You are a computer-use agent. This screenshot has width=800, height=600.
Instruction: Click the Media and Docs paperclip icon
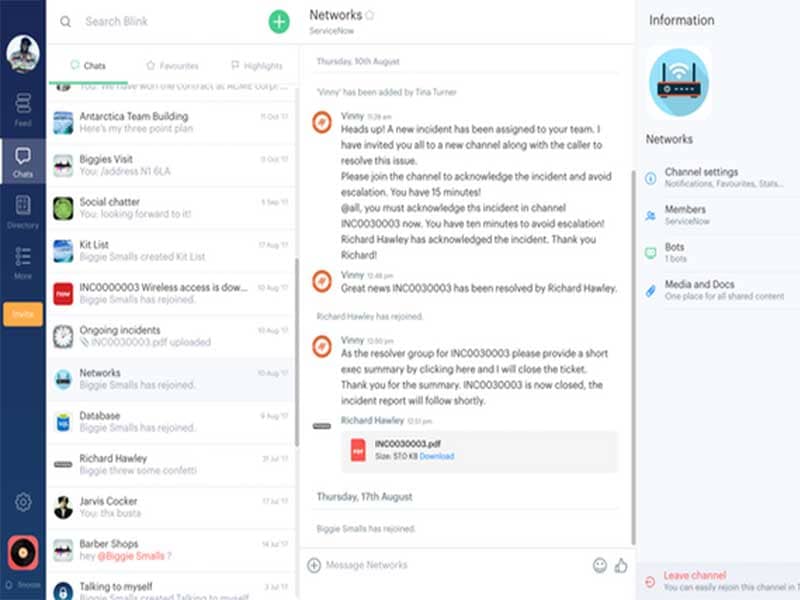click(651, 291)
